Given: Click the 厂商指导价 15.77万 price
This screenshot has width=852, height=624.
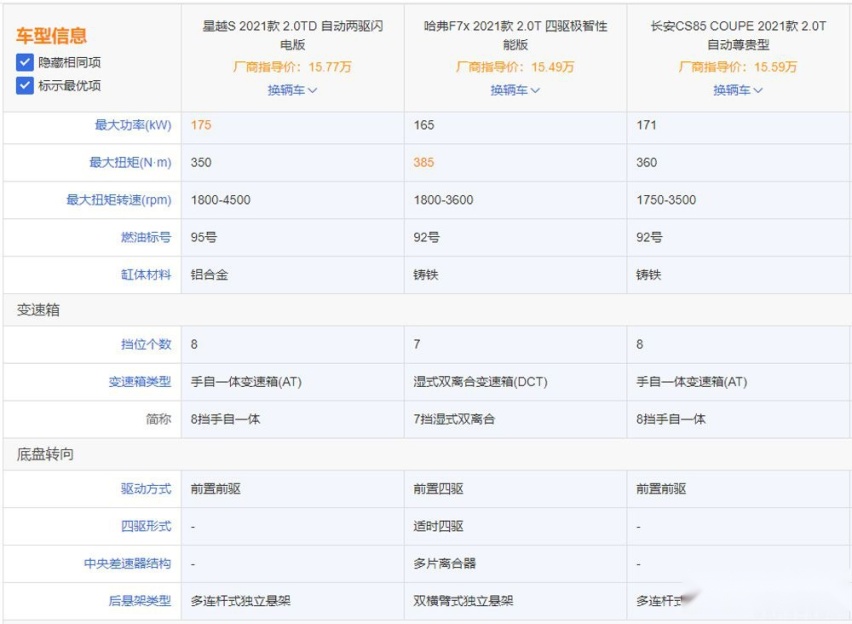Looking at the screenshot, I should click(x=292, y=67).
